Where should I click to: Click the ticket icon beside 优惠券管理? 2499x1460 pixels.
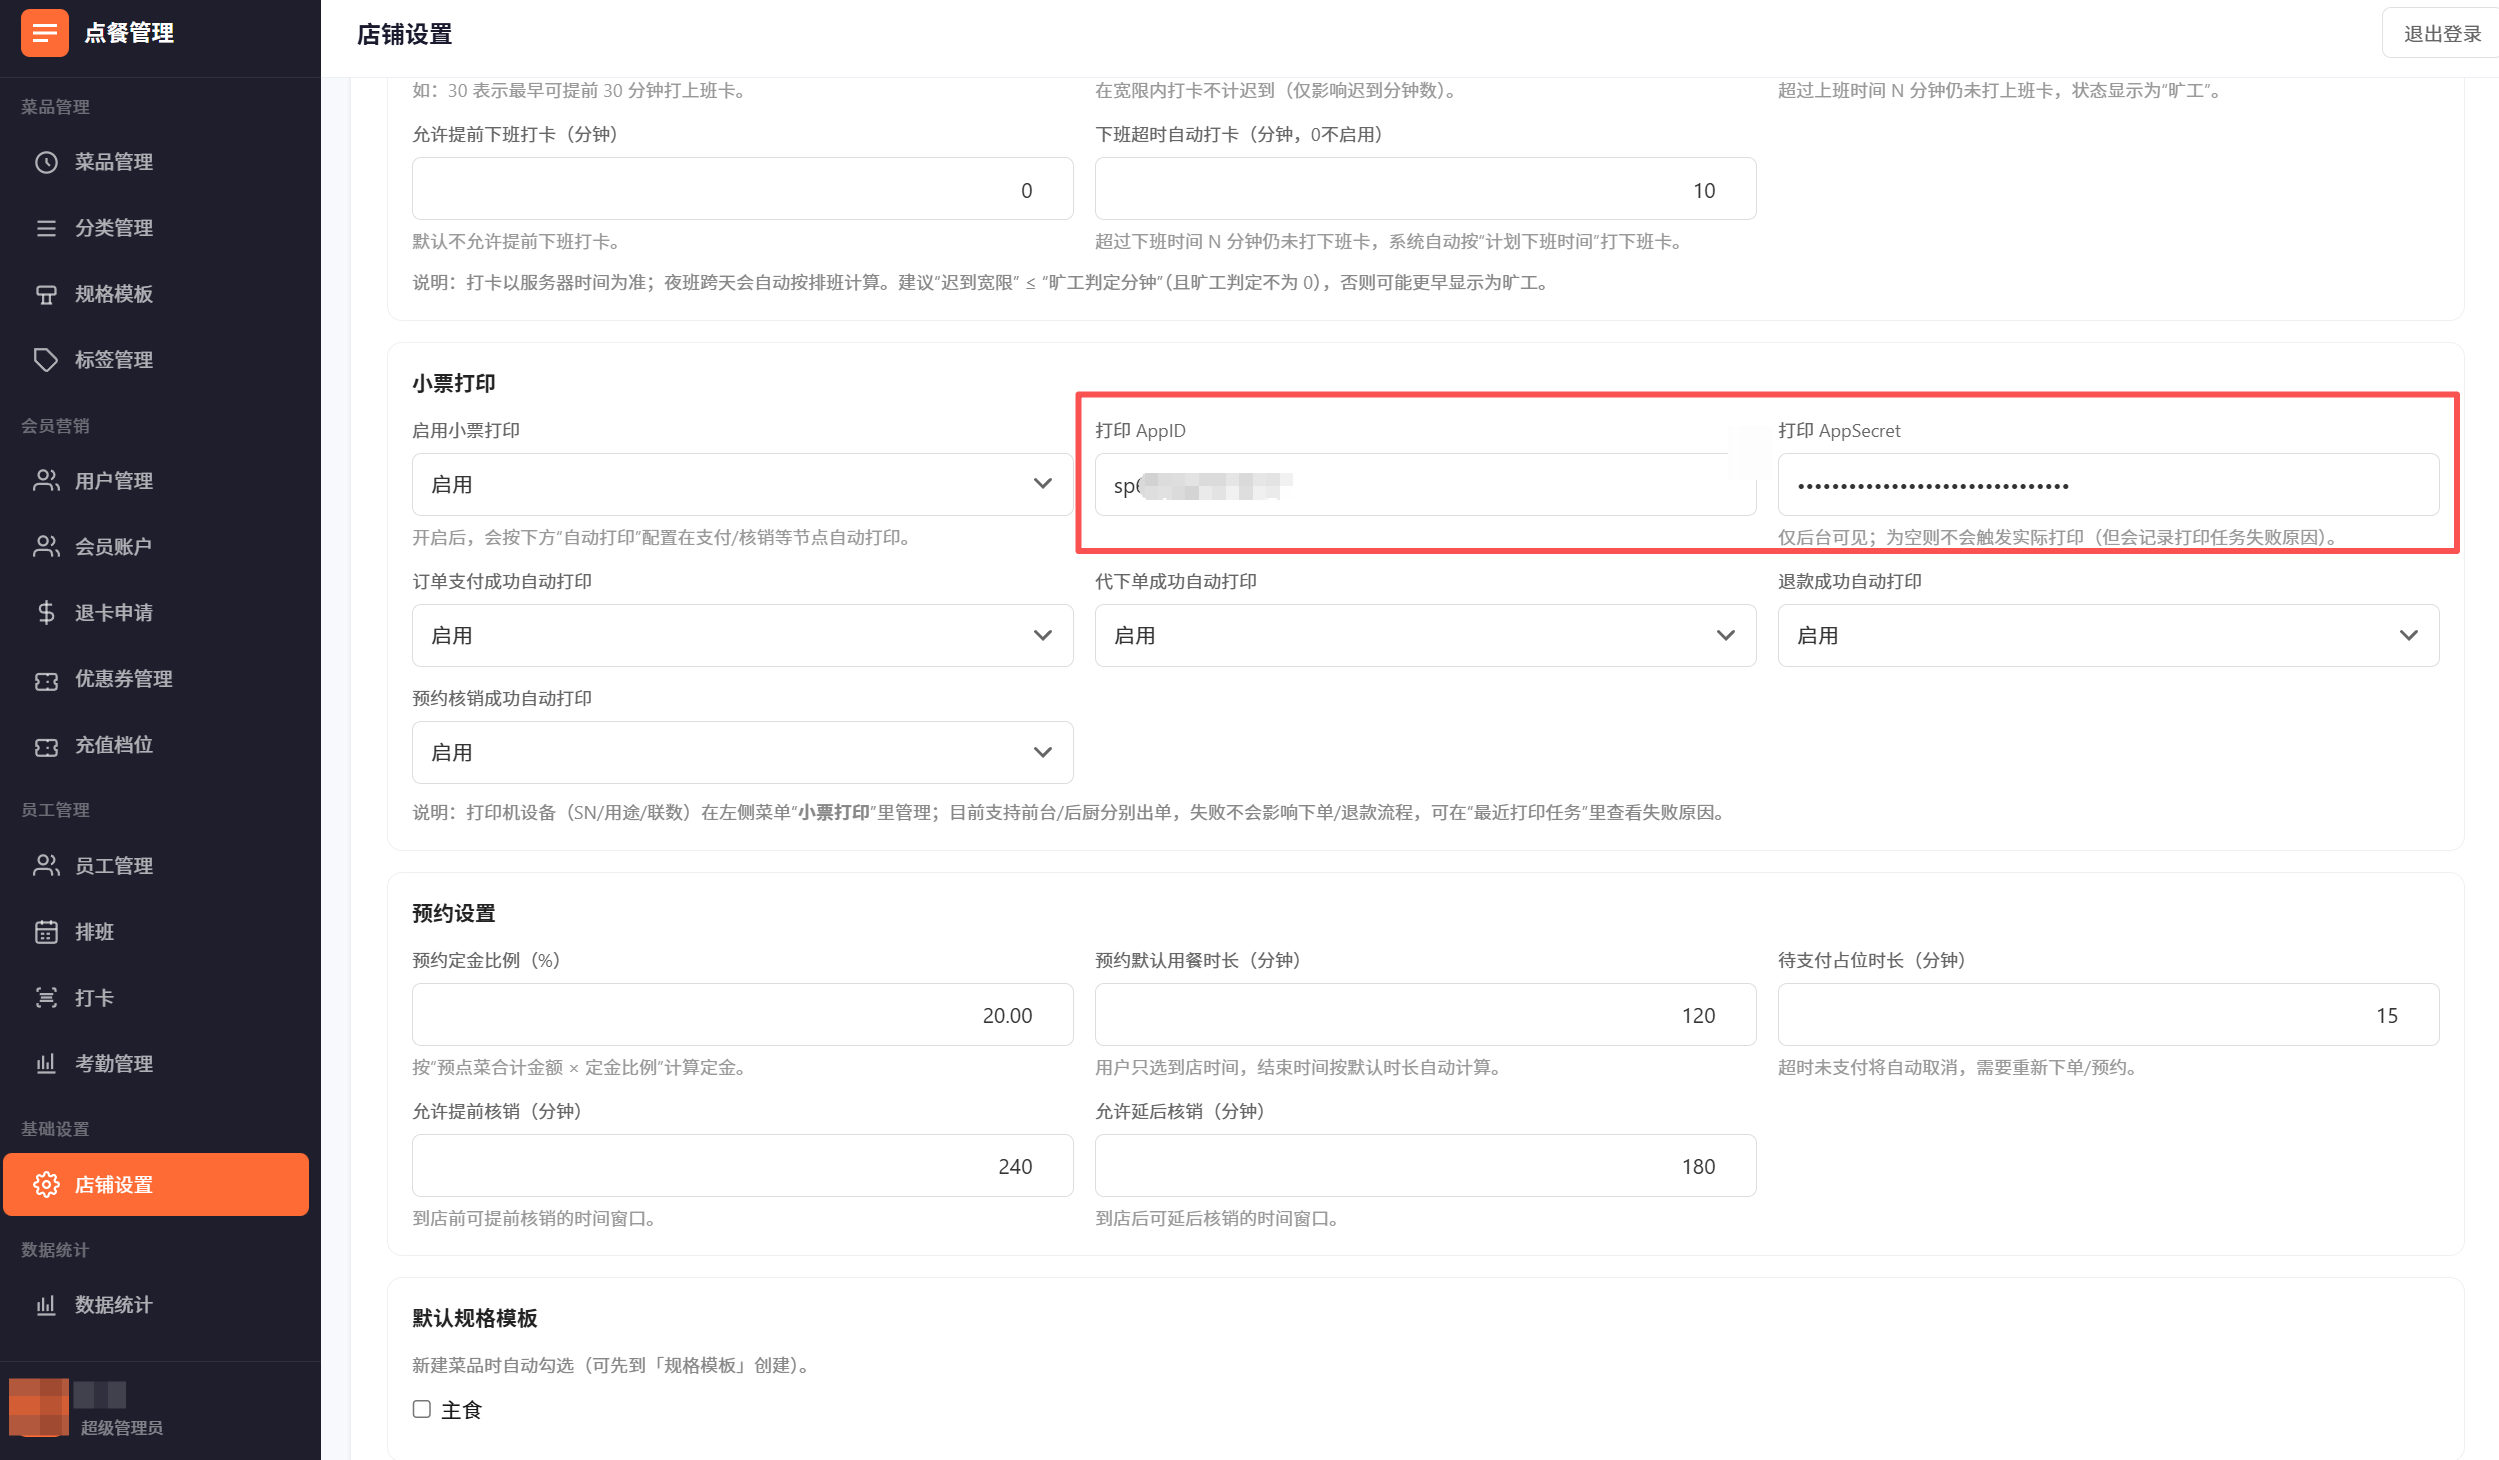pyautogui.click(x=46, y=680)
